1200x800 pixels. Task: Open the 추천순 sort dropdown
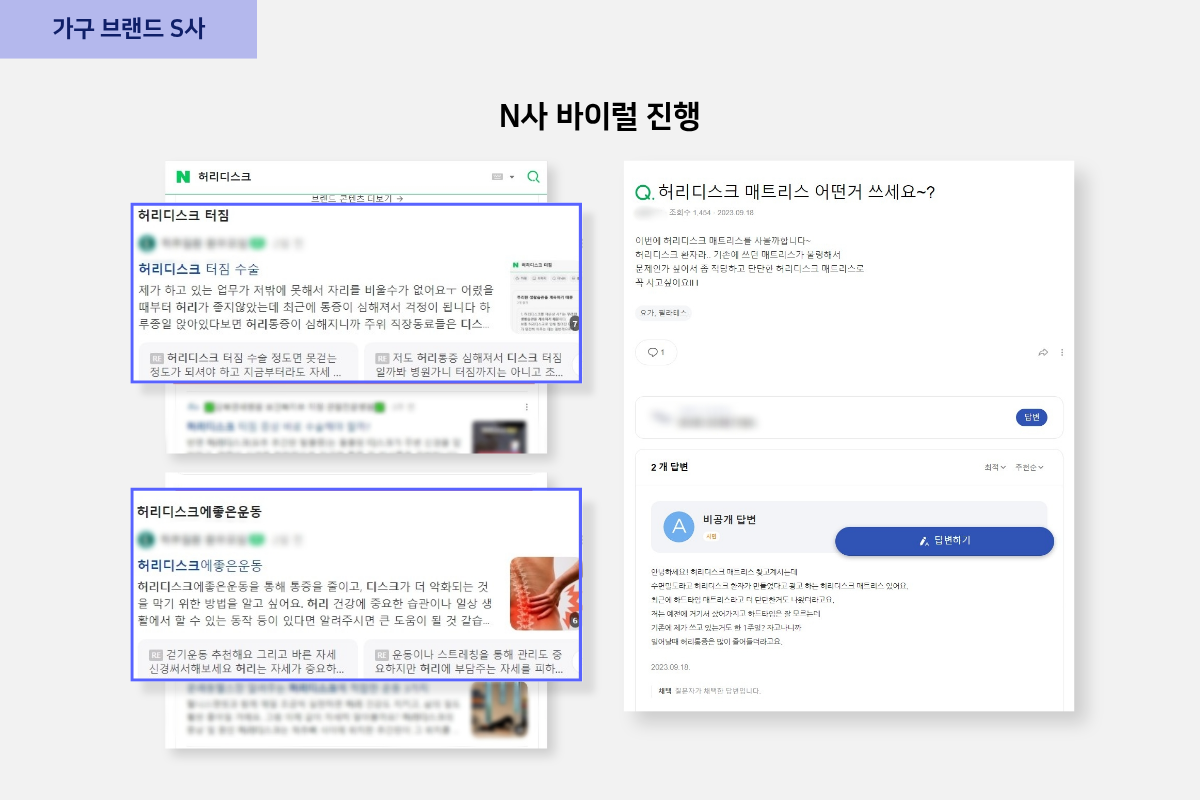pos(1029,467)
